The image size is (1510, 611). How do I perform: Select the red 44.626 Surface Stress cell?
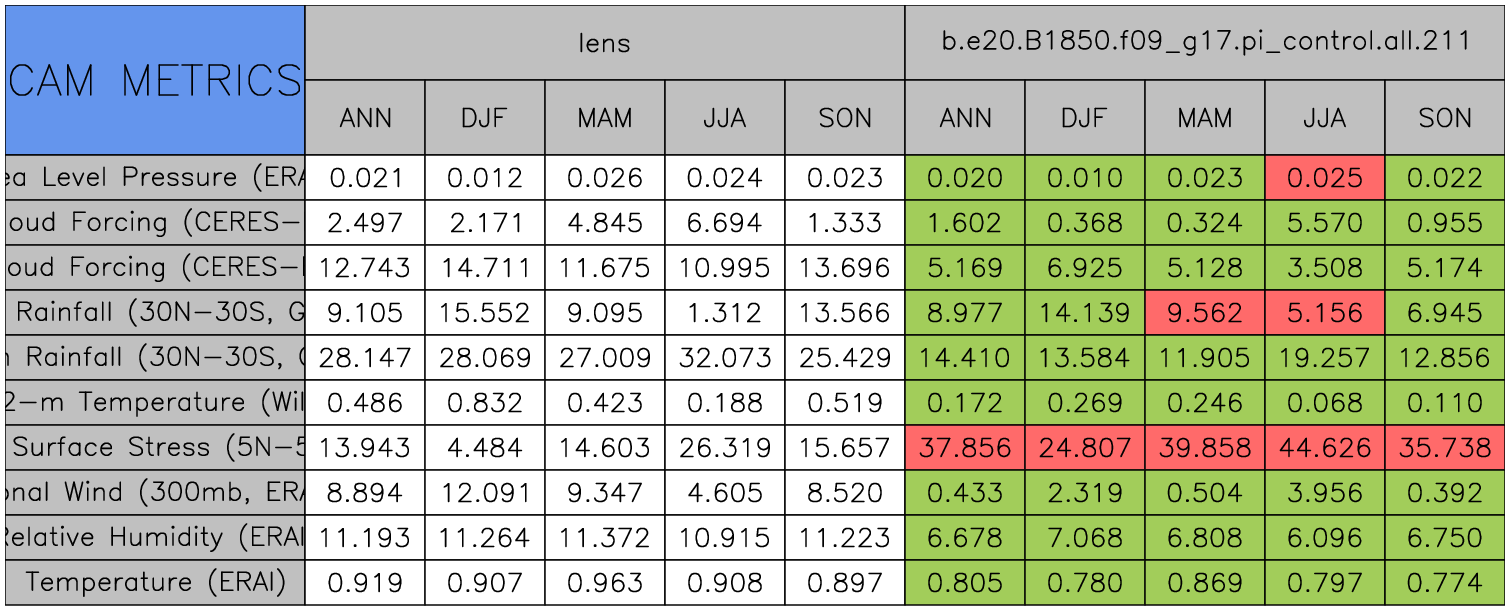click(x=1325, y=447)
